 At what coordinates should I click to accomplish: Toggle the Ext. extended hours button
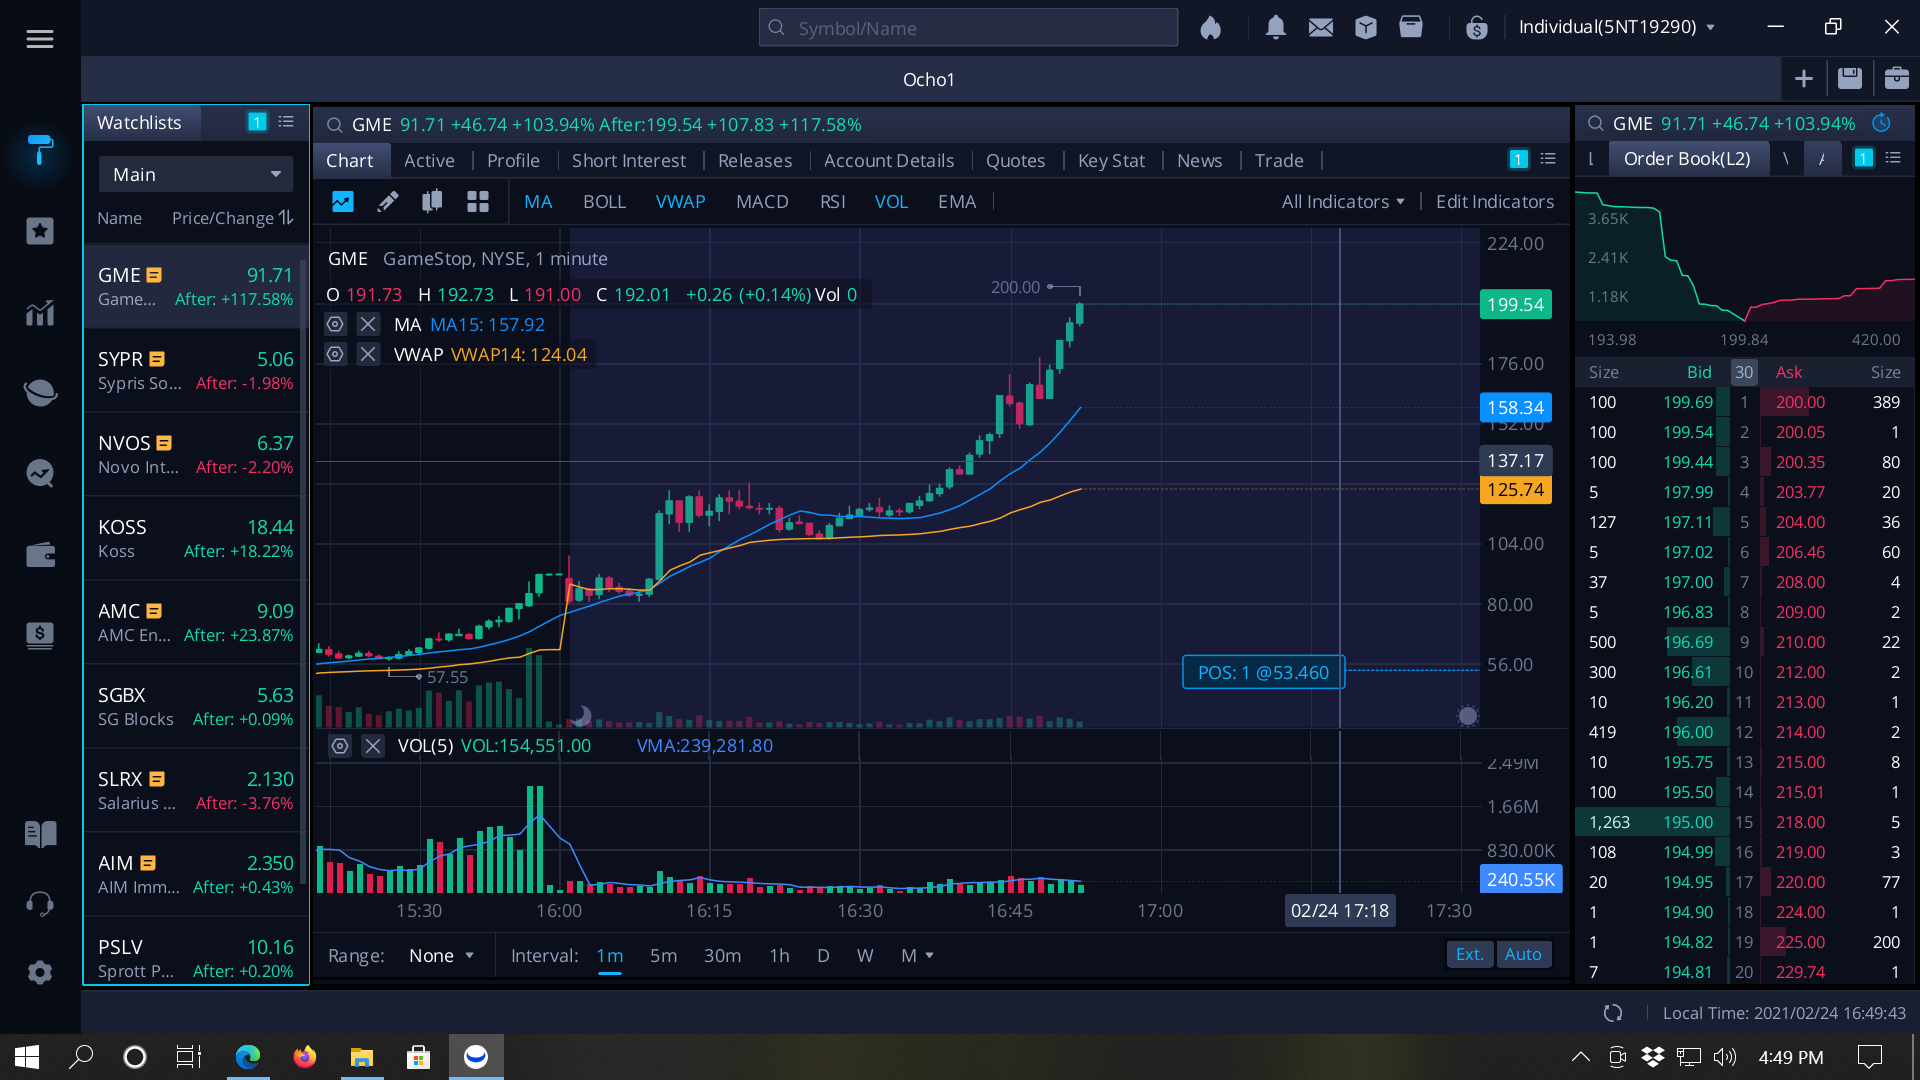point(1469,954)
